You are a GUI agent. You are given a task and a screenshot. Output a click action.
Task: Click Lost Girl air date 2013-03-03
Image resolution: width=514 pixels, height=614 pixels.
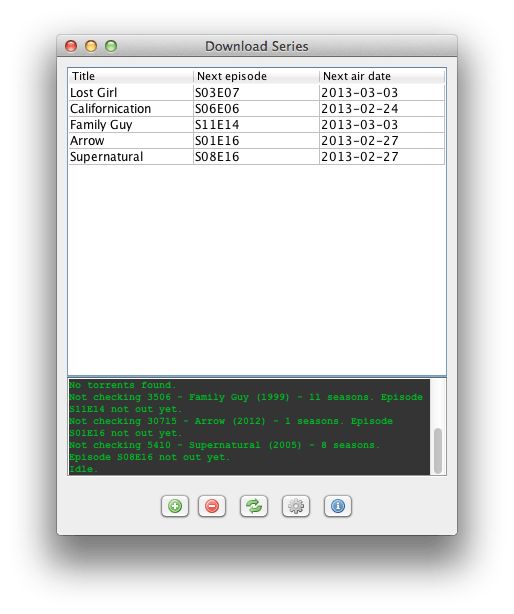(382, 93)
